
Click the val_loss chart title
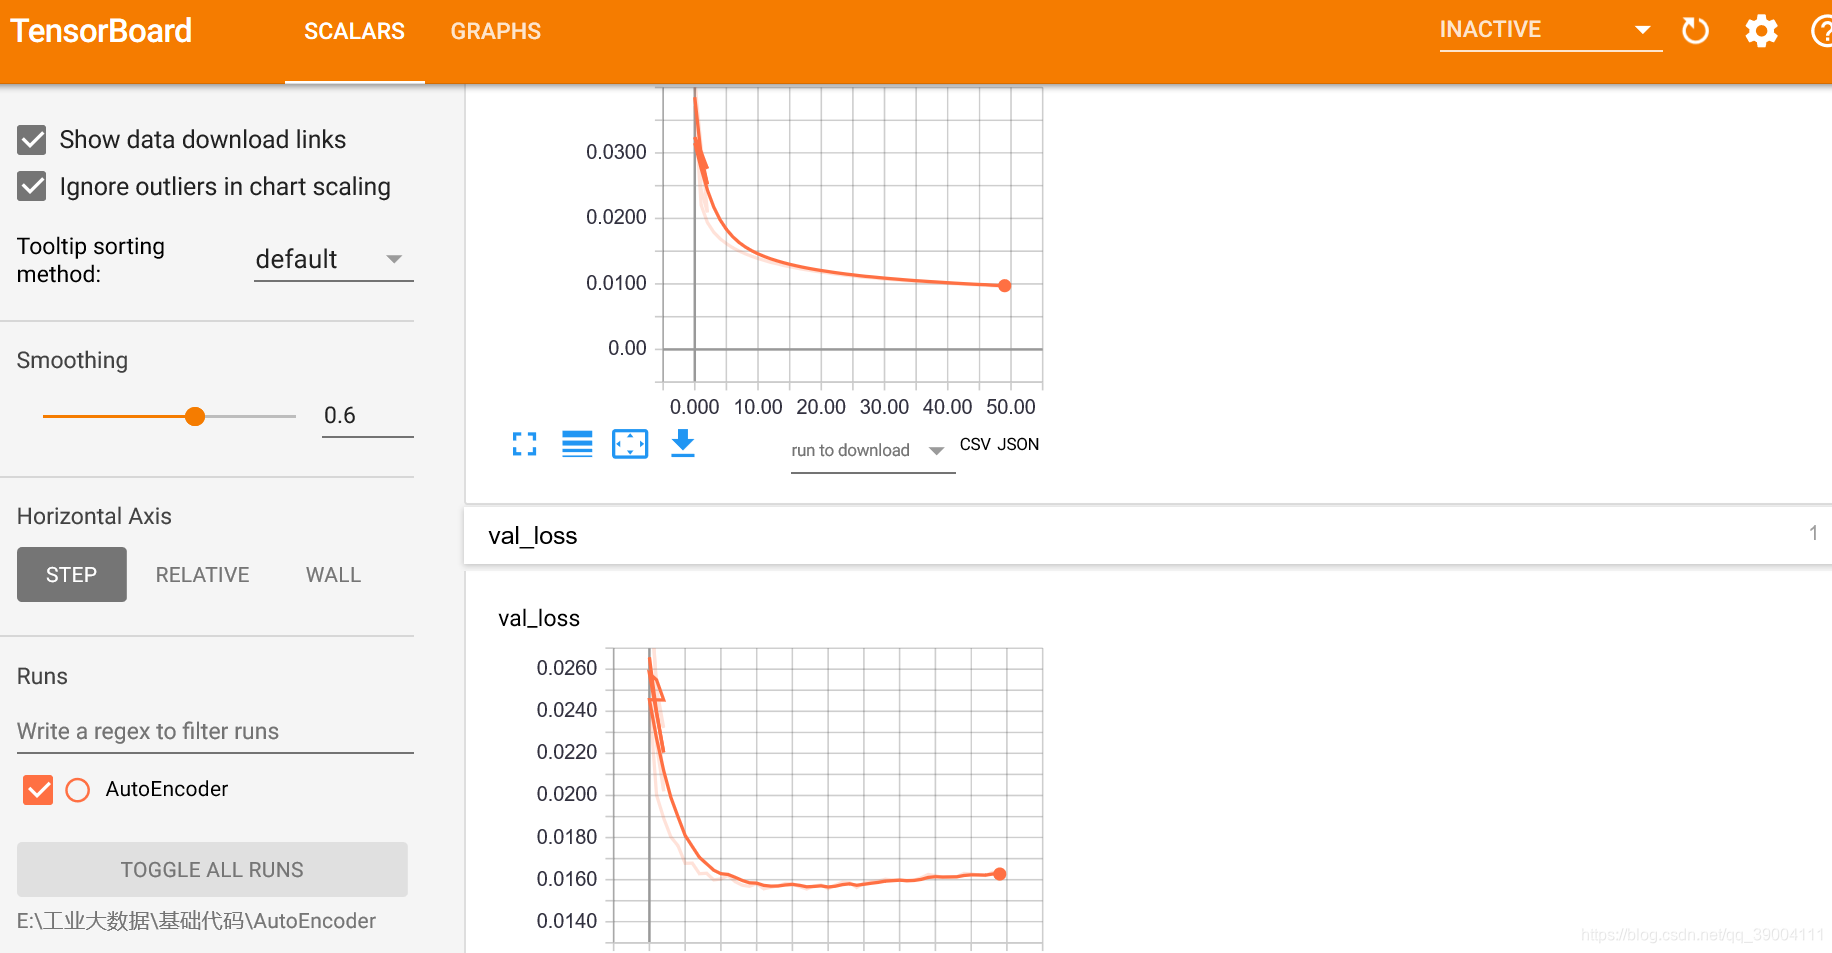pyautogui.click(x=539, y=619)
